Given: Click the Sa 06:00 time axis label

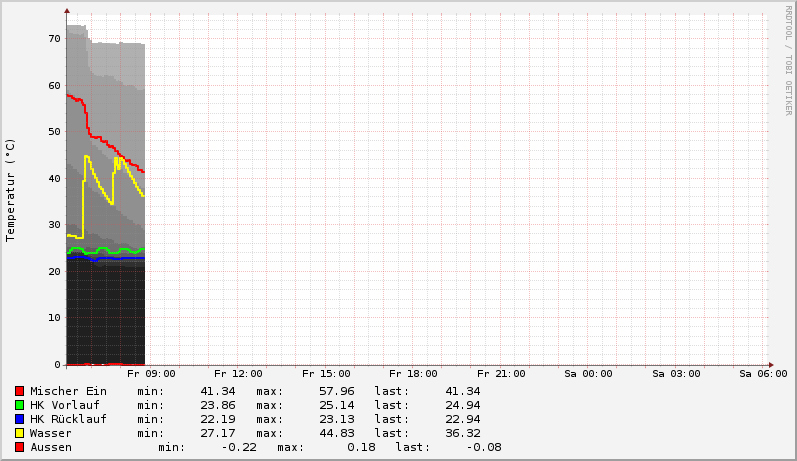Looking at the screenshot, I should click(763, 374).
